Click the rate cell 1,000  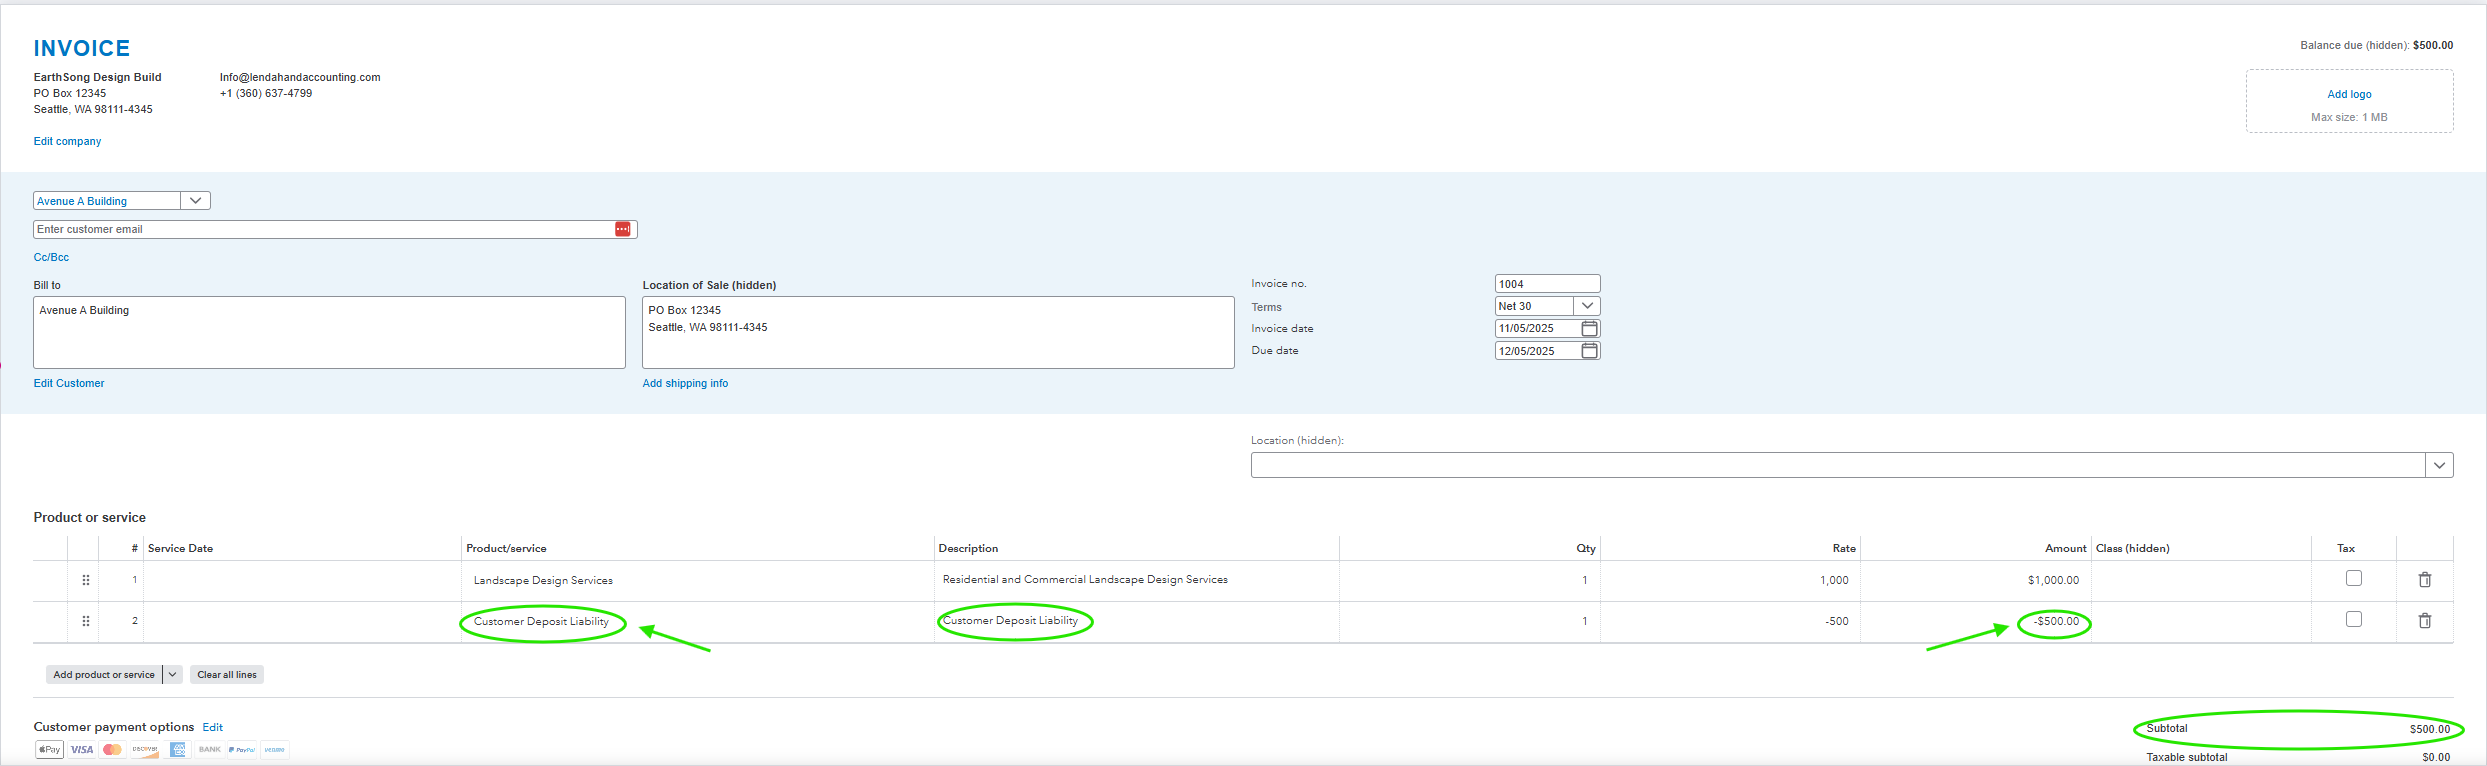pos(1730,580)
